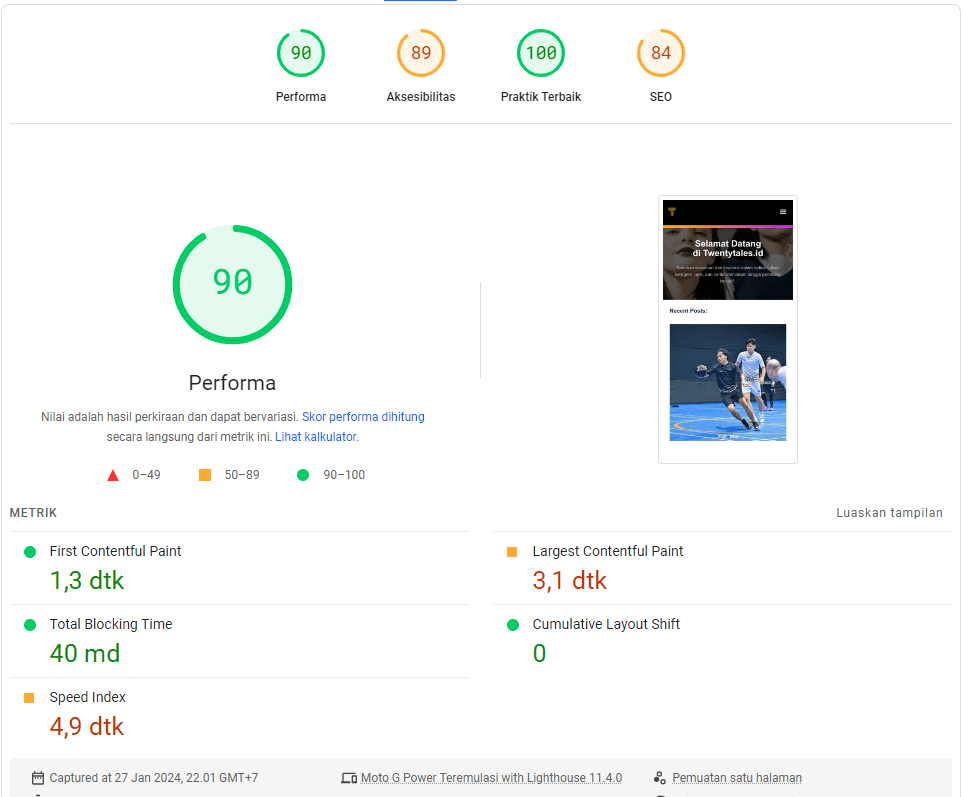Click the Praktik Terbaik score gauge showing 100
Viewport: 963px width, 797px height.
pyautogui.click(x=541, y=53)
